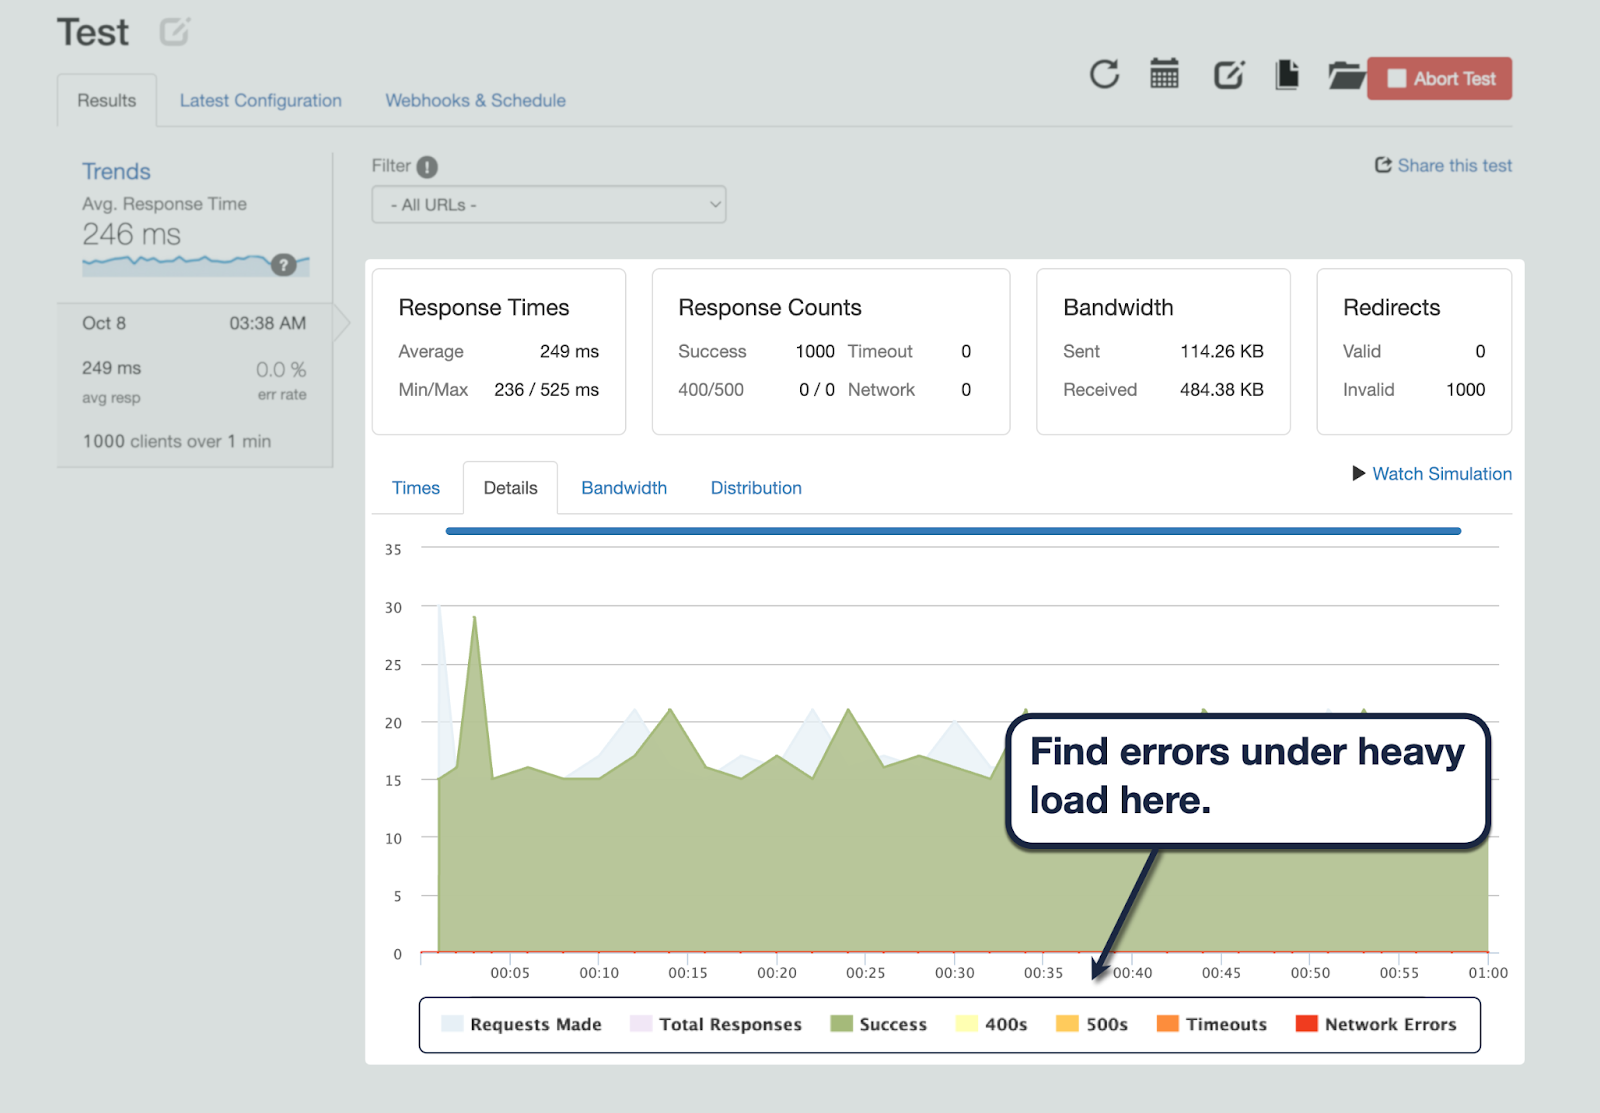Click the 236 / 525 ms Min/Max value
The image size is (1600, 1113).
(546, 389)
